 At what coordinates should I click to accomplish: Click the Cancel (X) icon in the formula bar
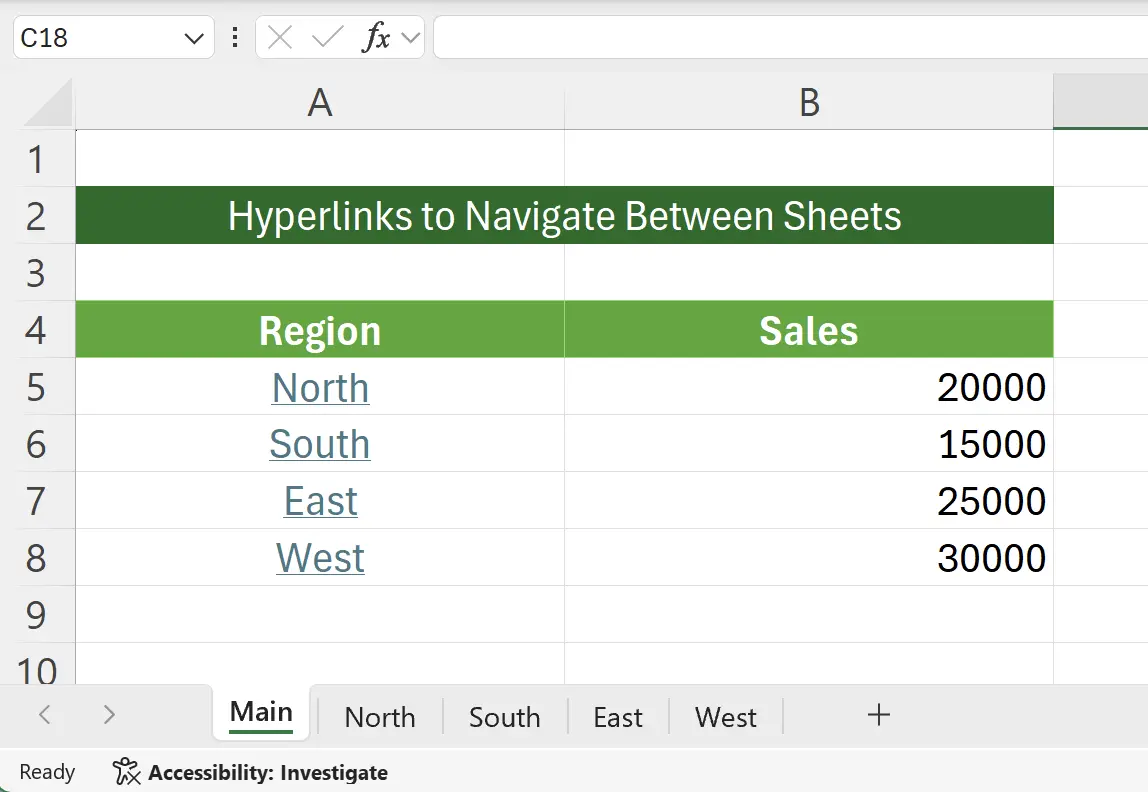(279, 37)
